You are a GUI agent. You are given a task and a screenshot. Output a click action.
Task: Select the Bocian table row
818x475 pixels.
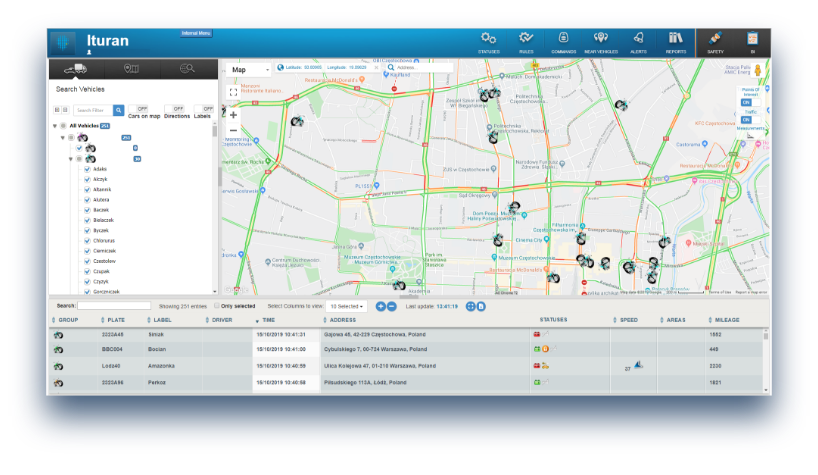pos(408,349)
